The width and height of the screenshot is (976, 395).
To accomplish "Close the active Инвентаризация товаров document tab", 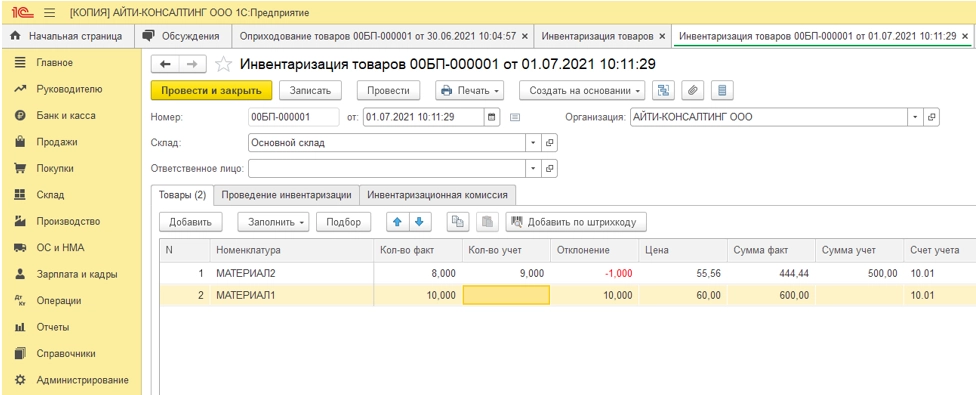I will click(x=965, y=36).
